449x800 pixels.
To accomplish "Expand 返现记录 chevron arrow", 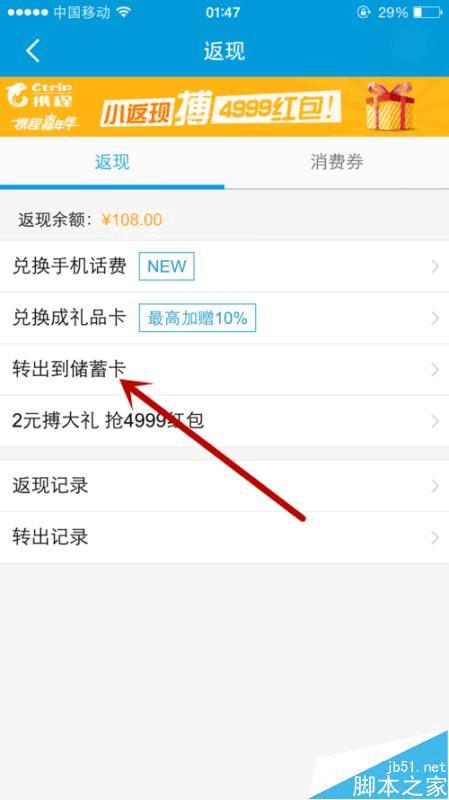I will point(435,486).
